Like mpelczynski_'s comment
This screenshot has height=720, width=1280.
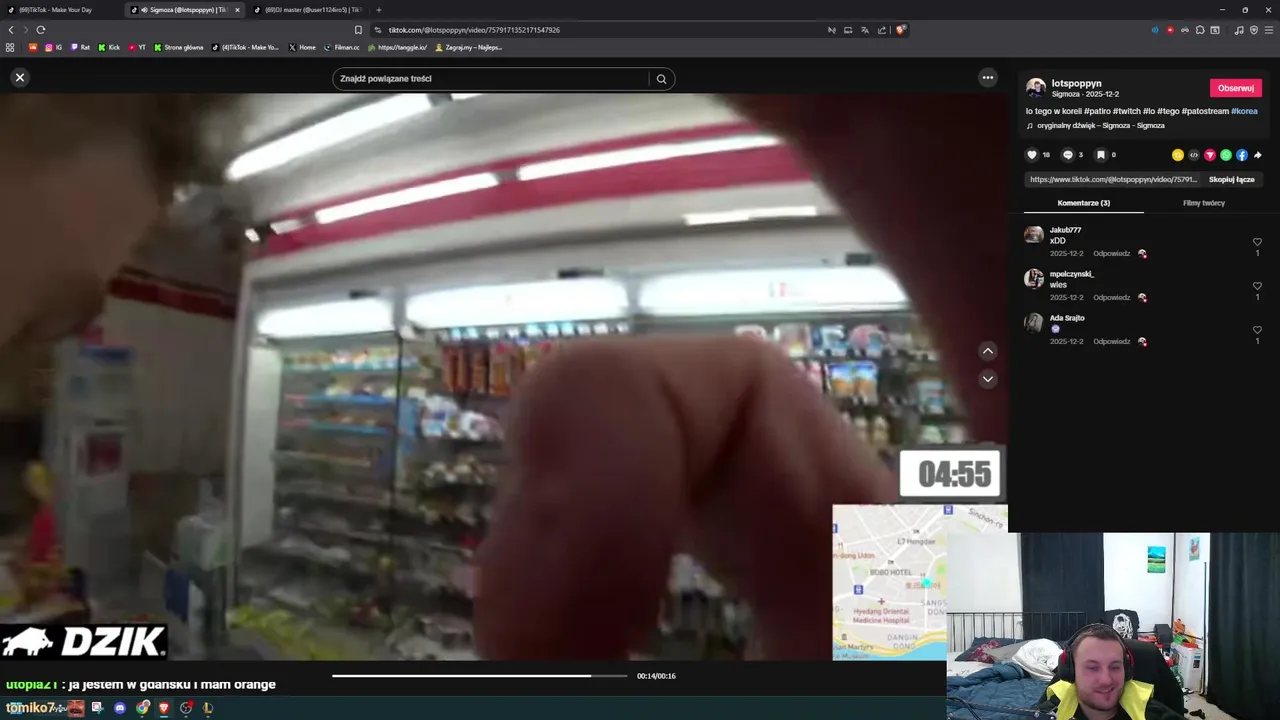point(1257,286)
